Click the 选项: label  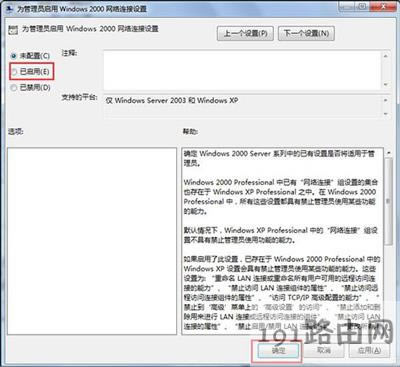click(x=16, y=132)
